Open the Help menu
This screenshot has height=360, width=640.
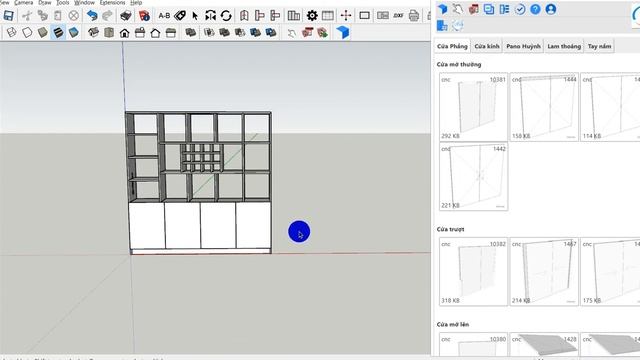point(136,2)
